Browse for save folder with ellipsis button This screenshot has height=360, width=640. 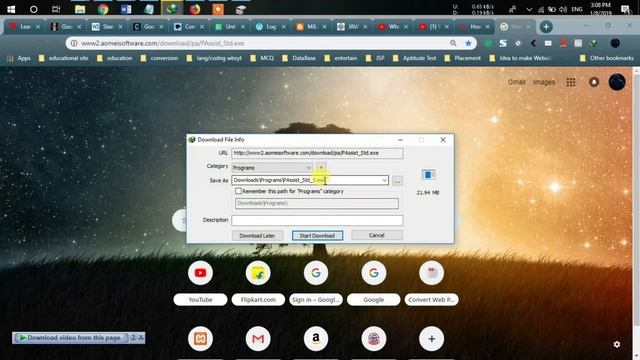coord(397,181)
